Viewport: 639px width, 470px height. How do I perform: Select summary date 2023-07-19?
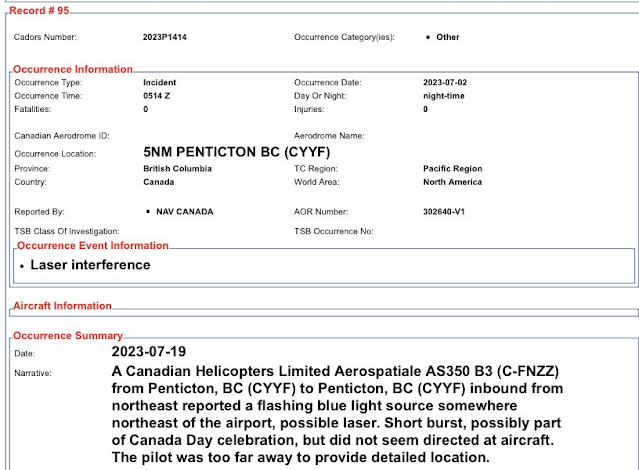coord(163,353)
